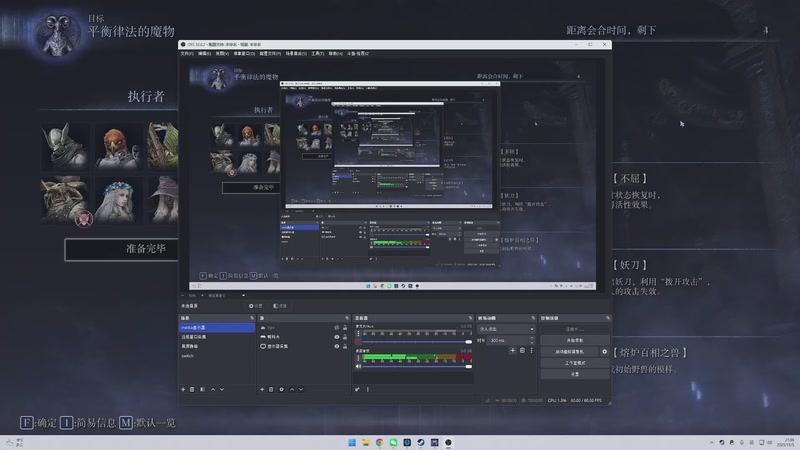
Task: Move the selected source up
Action: point(292,389)
